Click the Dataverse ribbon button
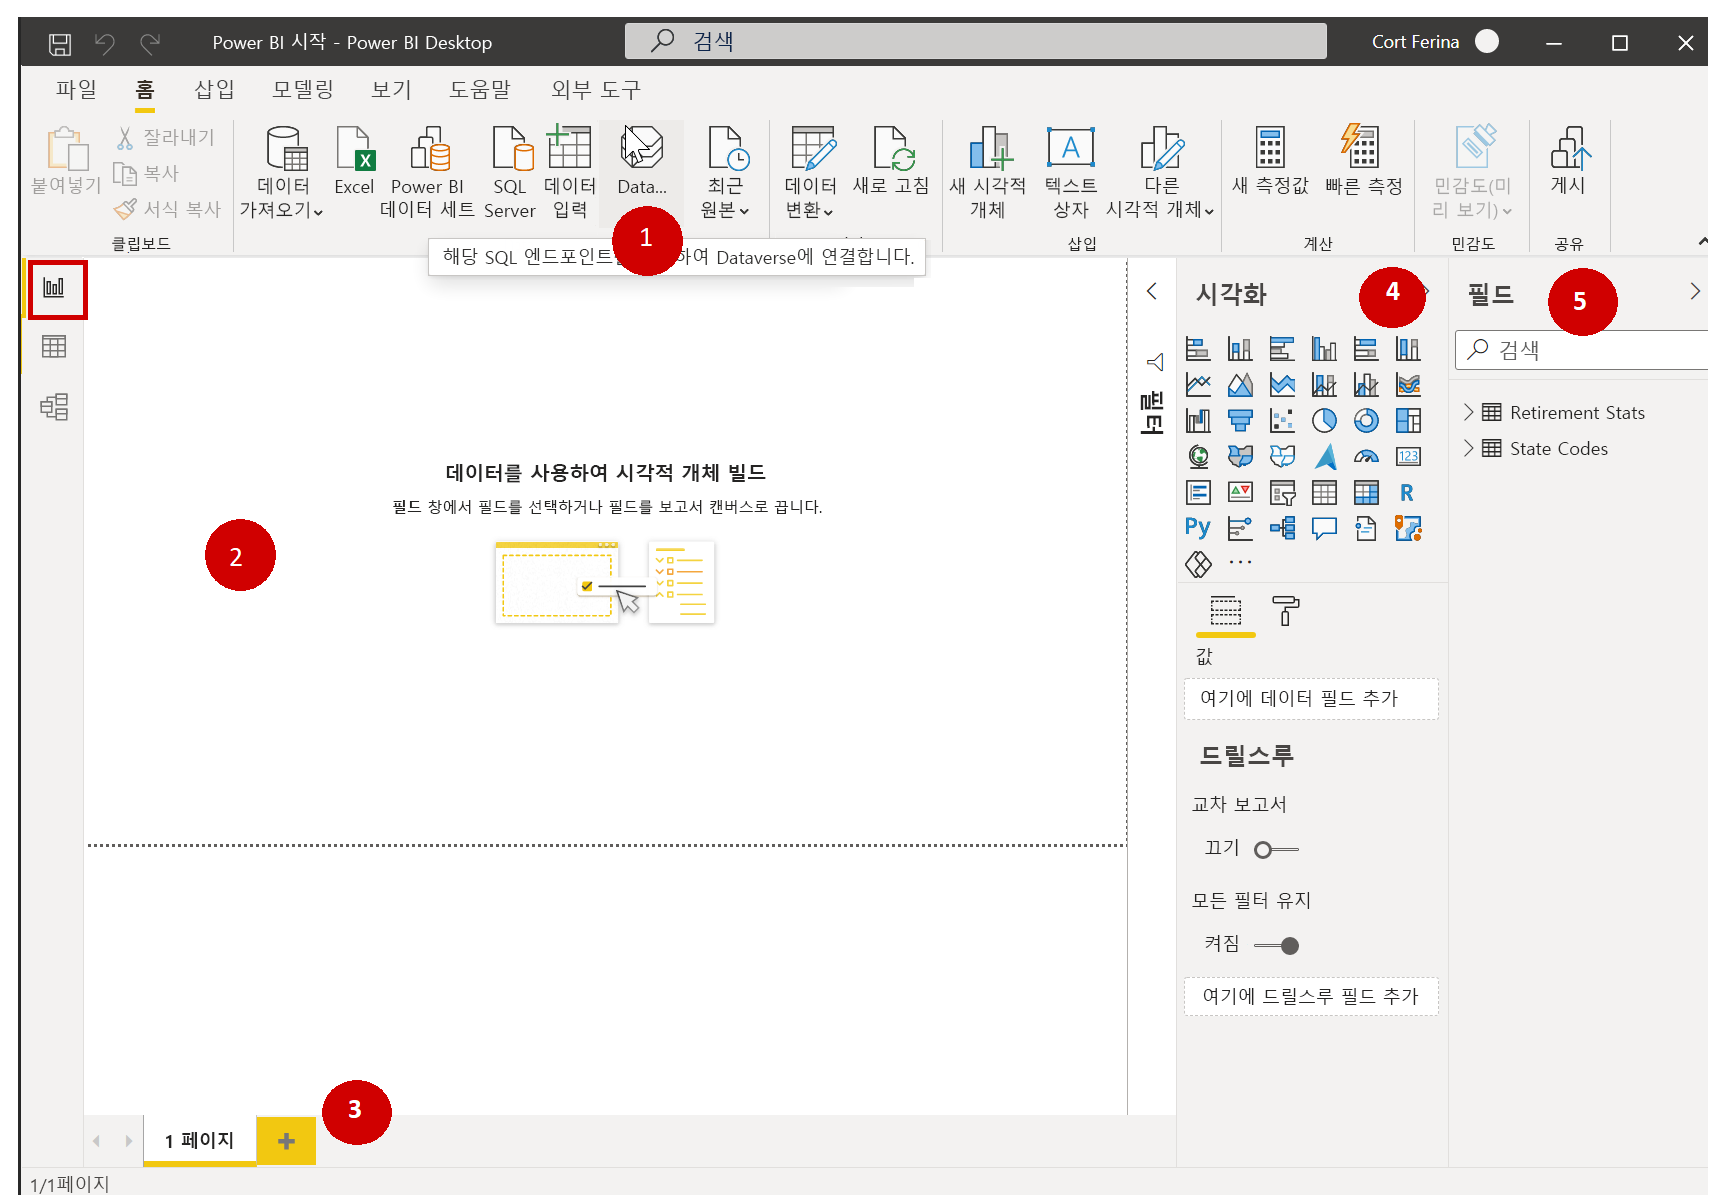 tap(641, 162)
